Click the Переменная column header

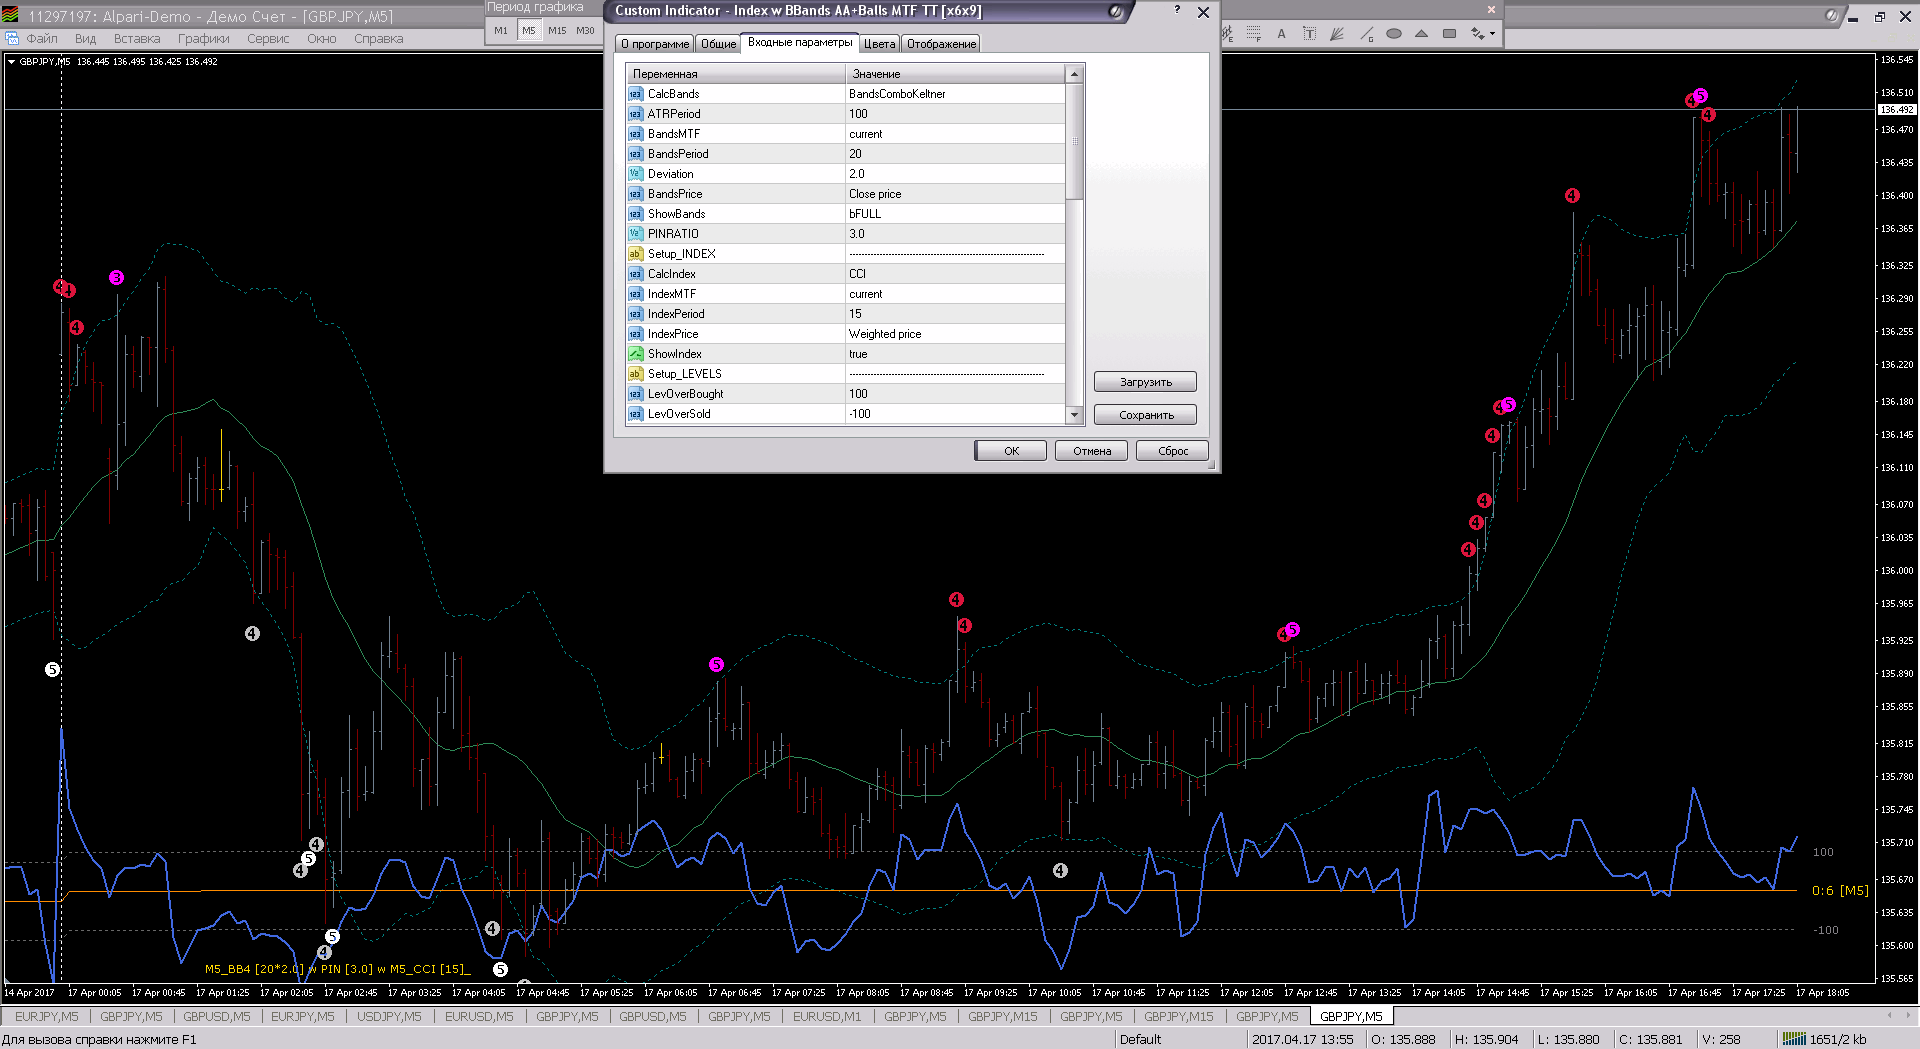(x=735, y=74)
